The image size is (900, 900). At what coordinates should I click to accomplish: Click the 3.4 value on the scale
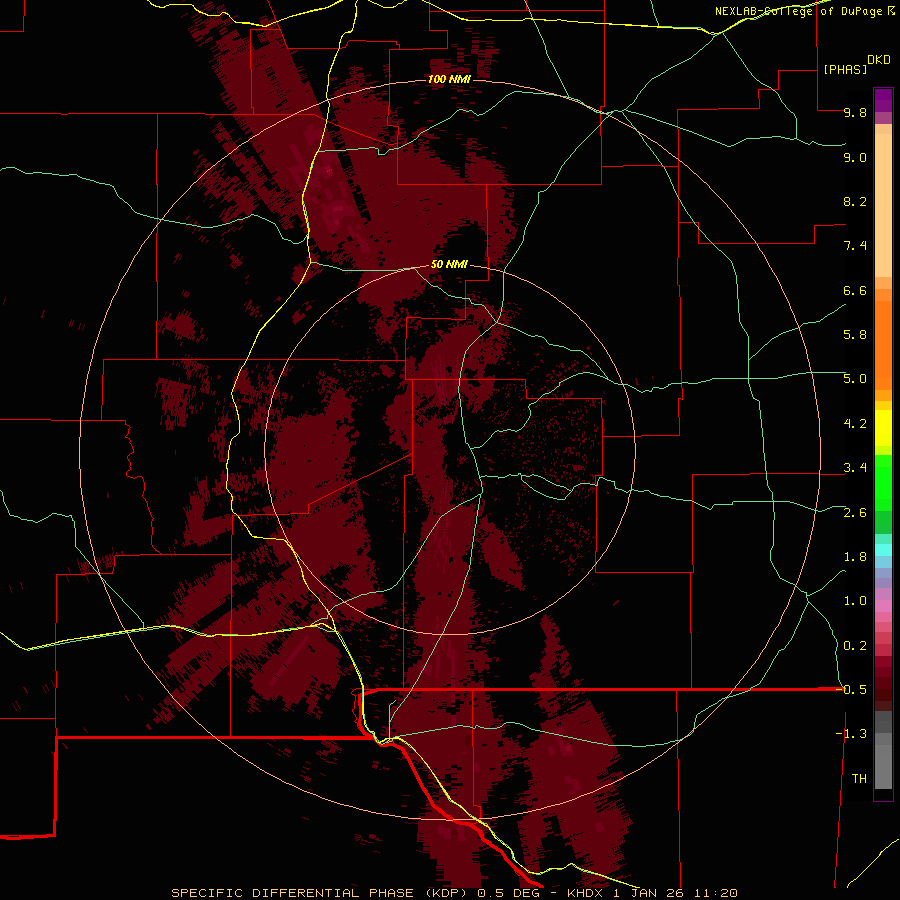click(x=855, y=468)
